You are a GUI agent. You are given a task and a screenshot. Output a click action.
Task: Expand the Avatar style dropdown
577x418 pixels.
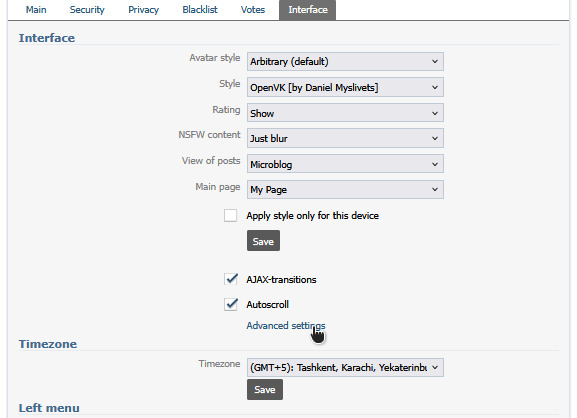click(x=345, y=61)
